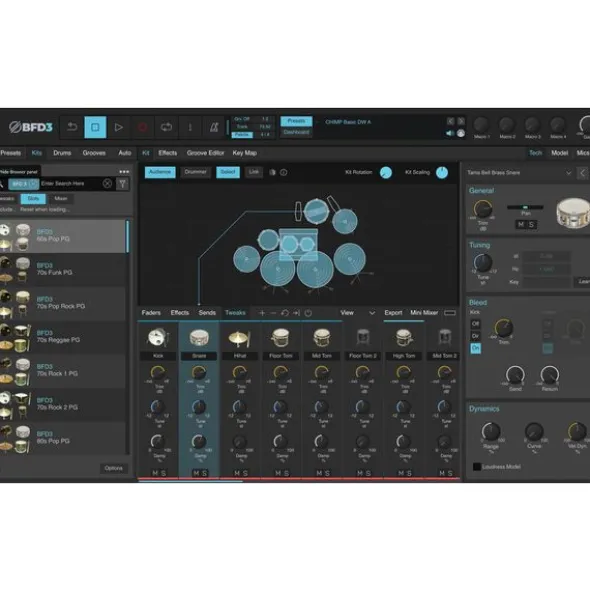This screenshot has height=591, width=590.
Task: Click the undo arrow in the transport bar
Action: point(72,127)
